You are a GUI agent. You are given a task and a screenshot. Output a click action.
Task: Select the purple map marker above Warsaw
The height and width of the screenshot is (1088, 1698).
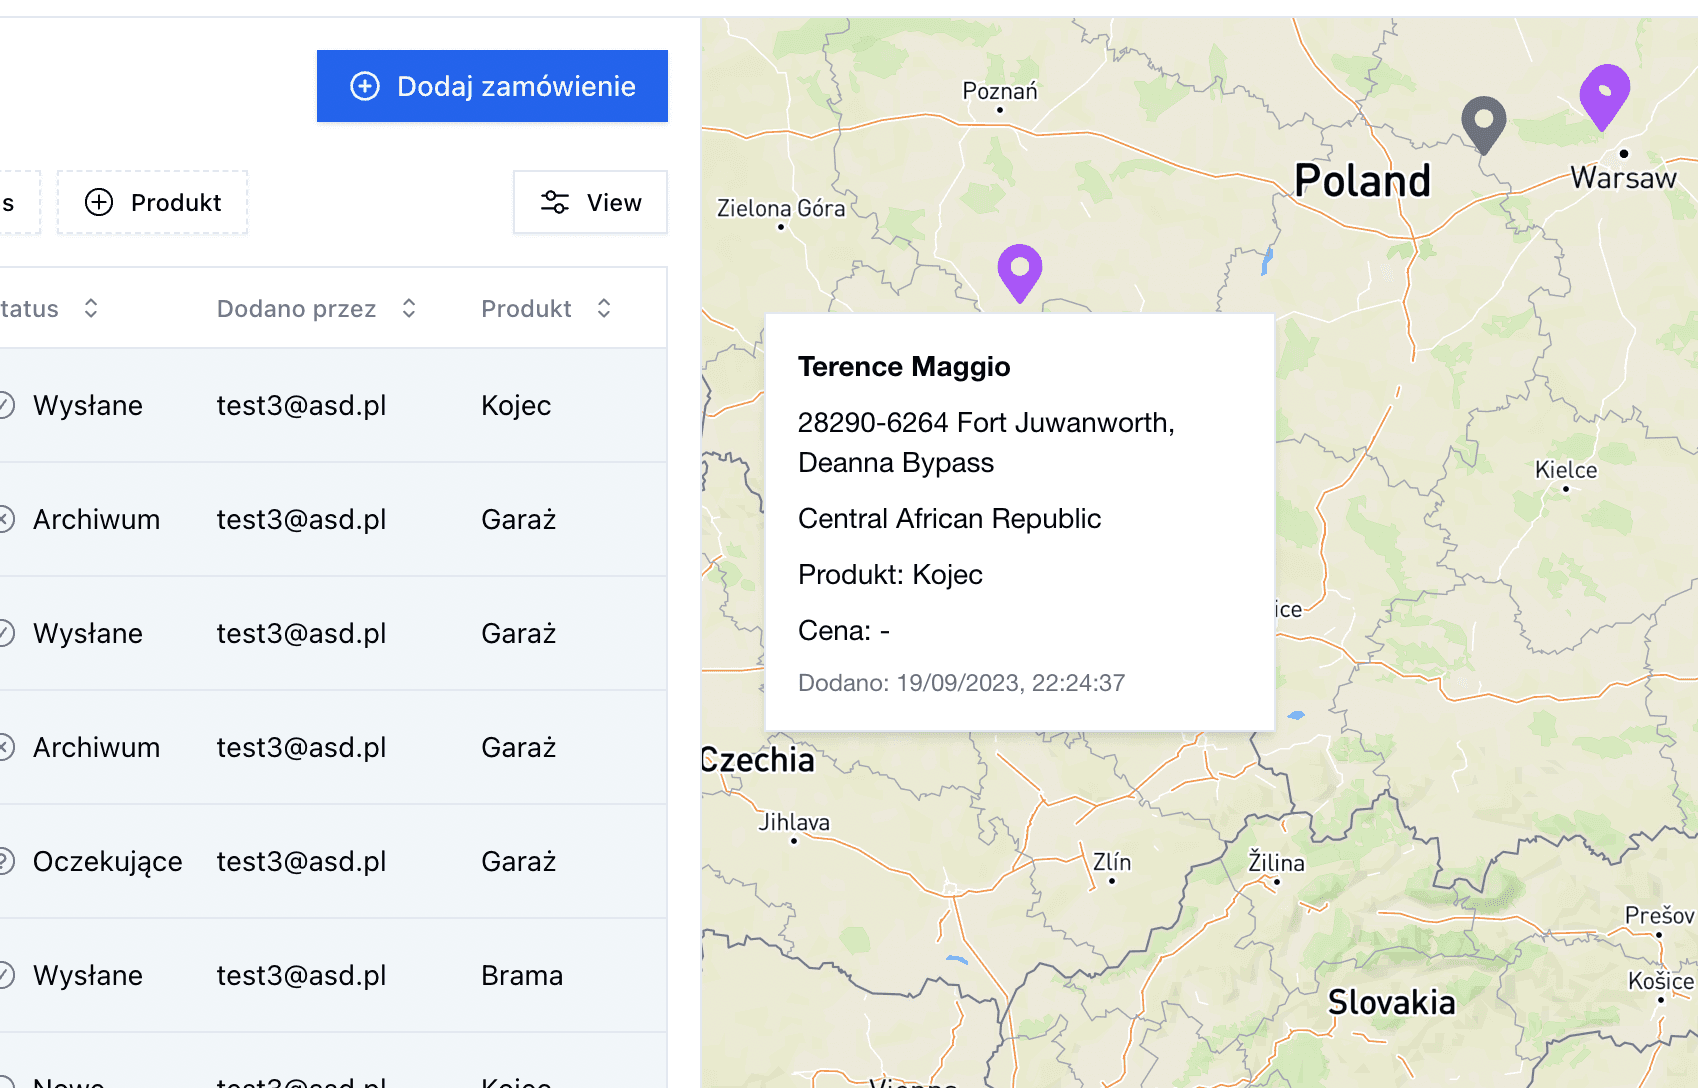[1604, 97]
